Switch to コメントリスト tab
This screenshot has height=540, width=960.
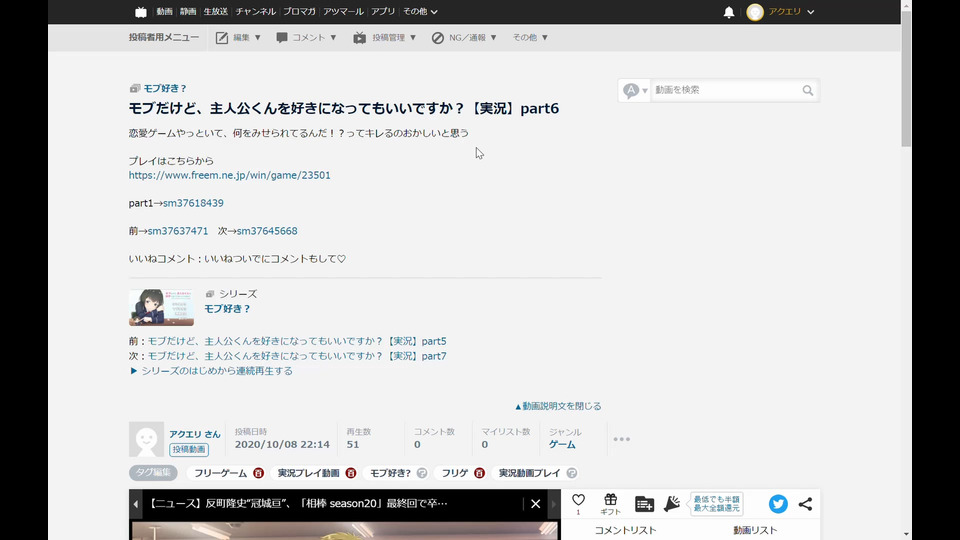(x=625, y=530)
